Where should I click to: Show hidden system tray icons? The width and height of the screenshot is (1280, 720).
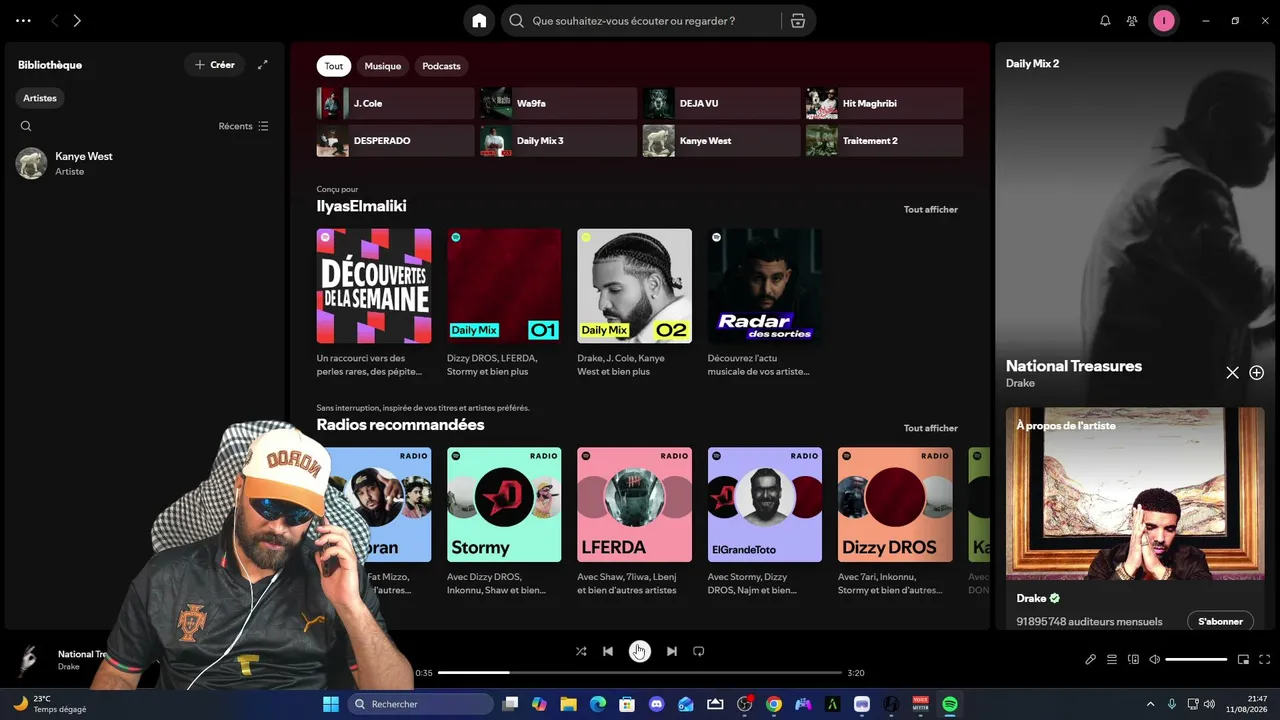[x=1150, y=704]
